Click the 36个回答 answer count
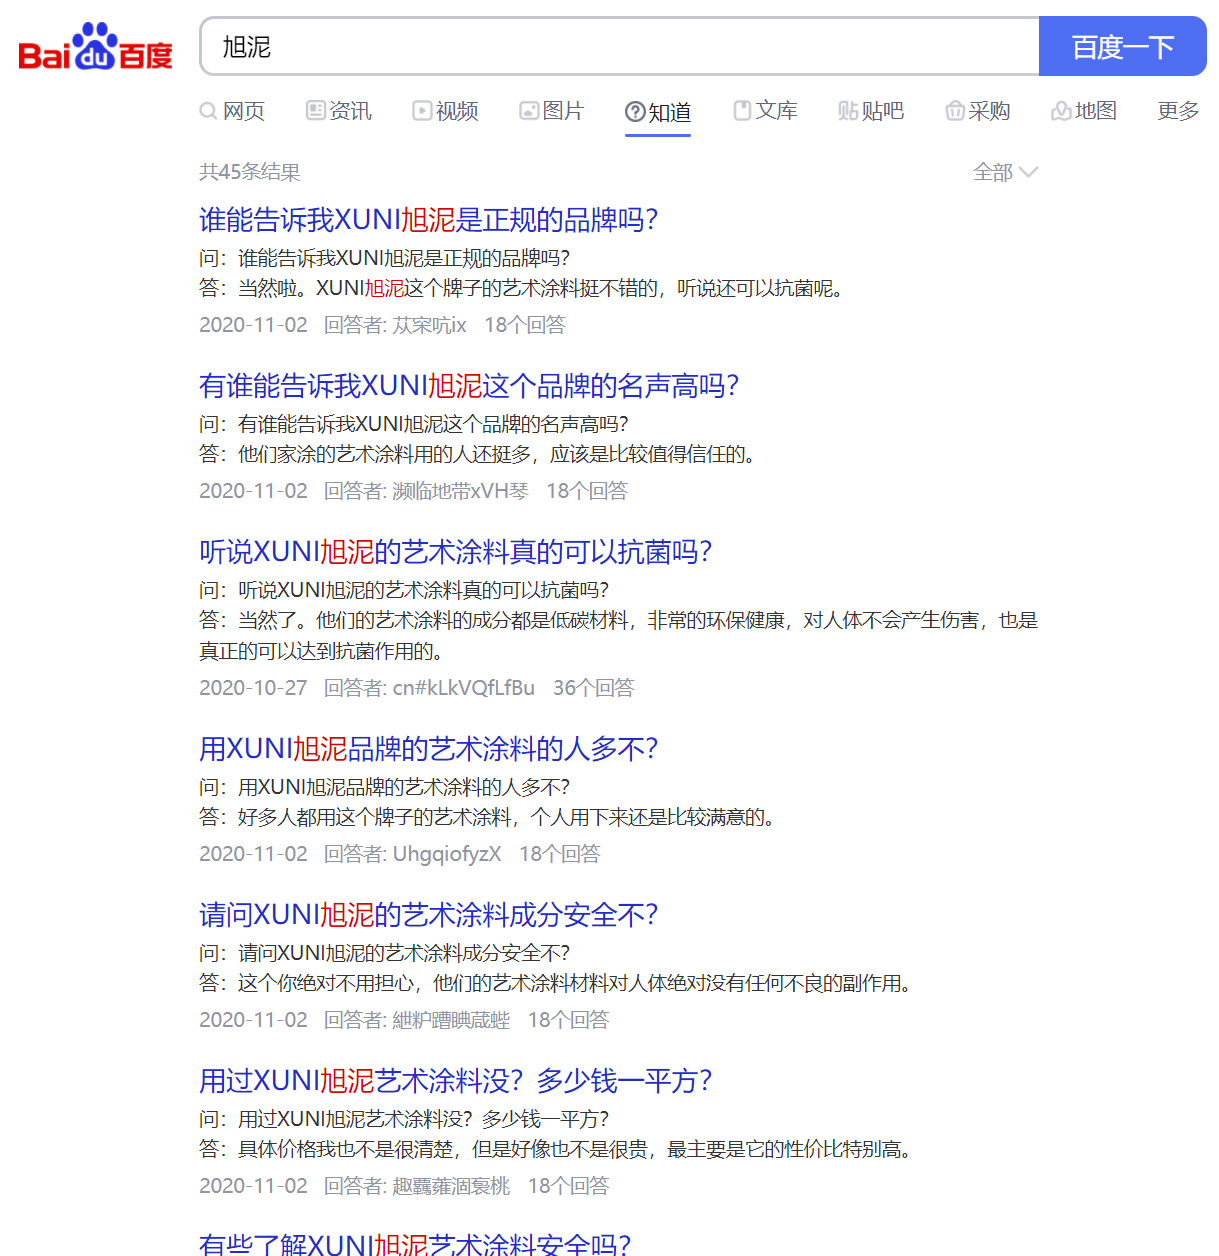Image resolution: width=1219 pixels, height=1256 pixels. tap(594, 688)
